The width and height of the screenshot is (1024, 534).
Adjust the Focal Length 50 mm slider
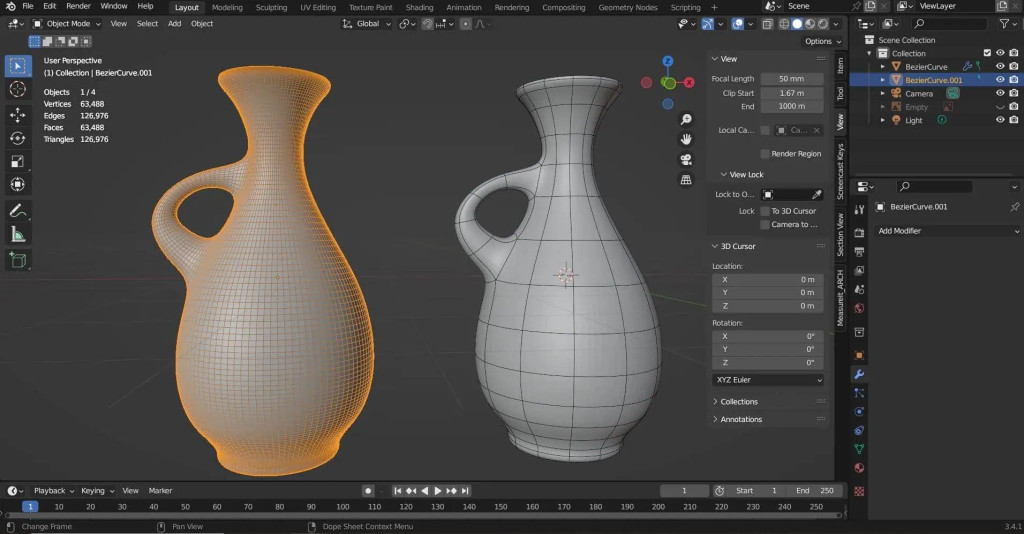[x=791, y=79]
